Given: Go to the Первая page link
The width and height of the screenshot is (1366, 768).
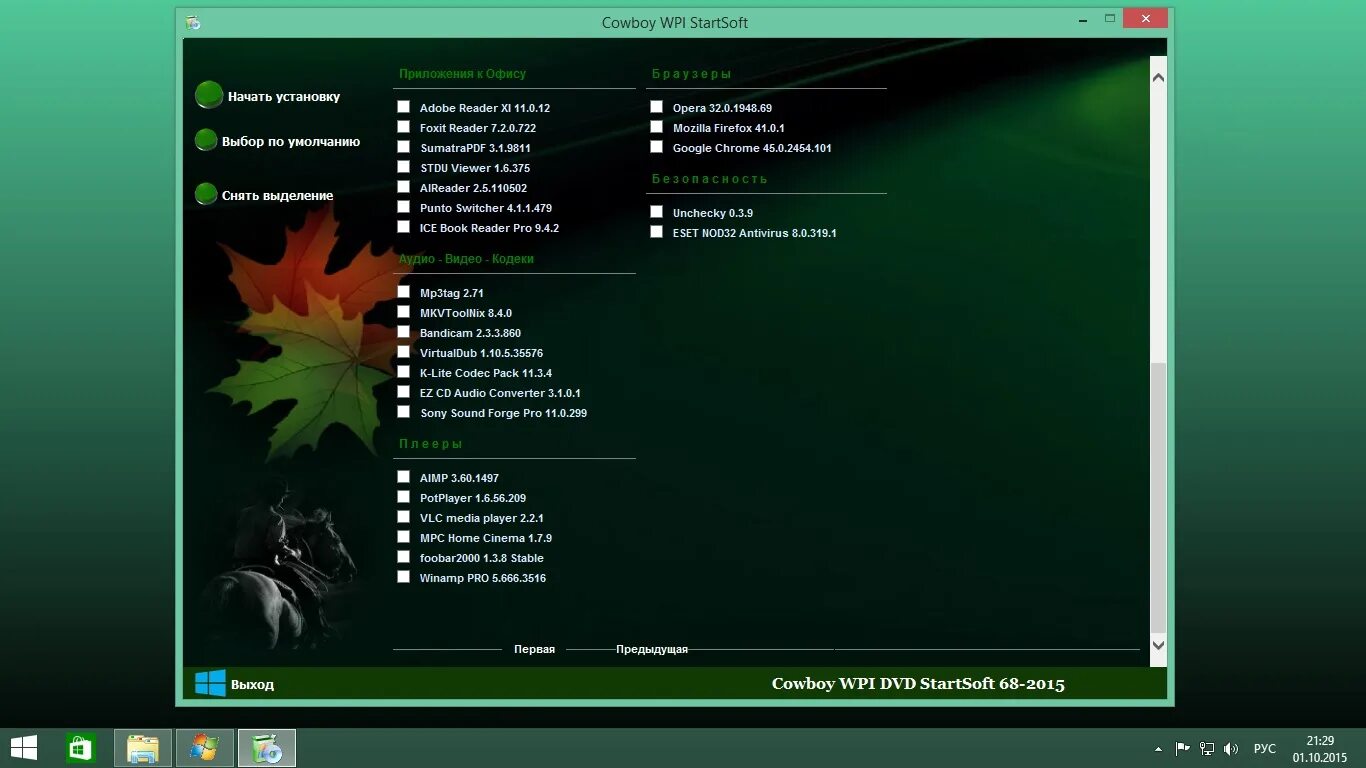Looking at the screenshot, I should pyautogui.click(x=534, y=649).
